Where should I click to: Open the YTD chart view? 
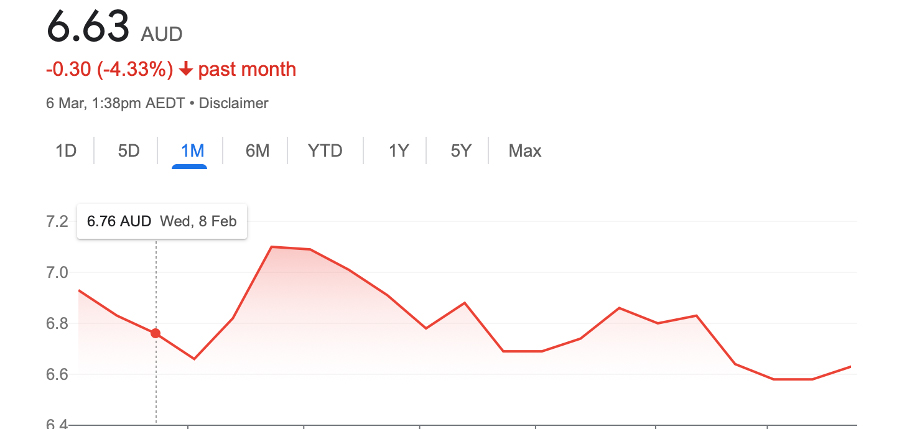325,151
